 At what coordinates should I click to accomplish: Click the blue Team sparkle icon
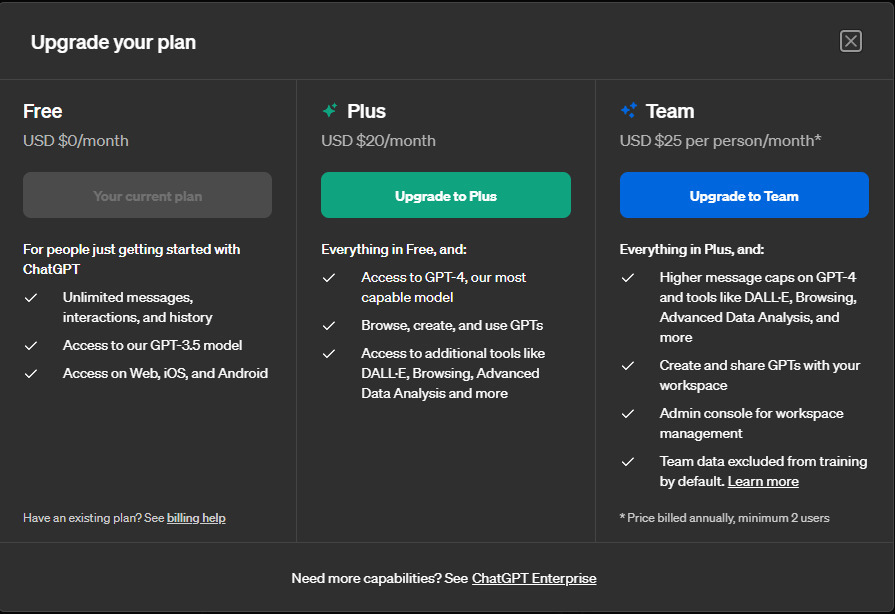tap(629, 110)
